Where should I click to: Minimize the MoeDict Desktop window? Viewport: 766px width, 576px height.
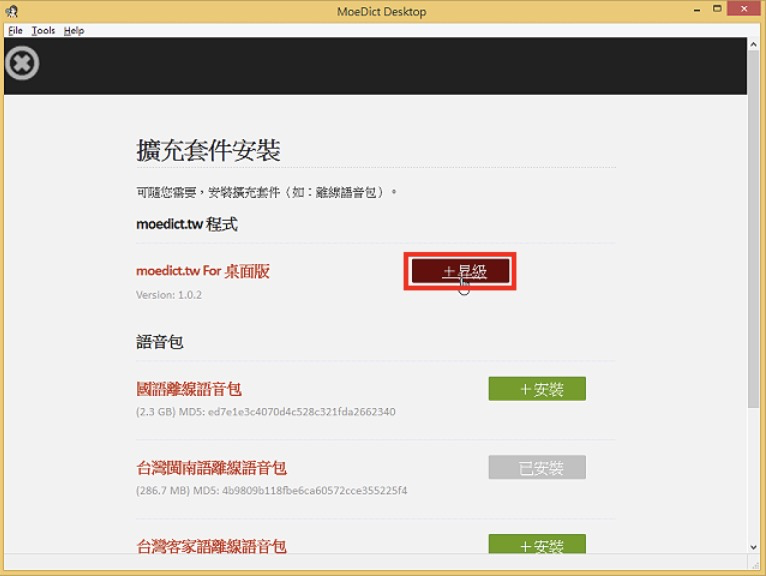pyautogui.click(x=697, y=9)
